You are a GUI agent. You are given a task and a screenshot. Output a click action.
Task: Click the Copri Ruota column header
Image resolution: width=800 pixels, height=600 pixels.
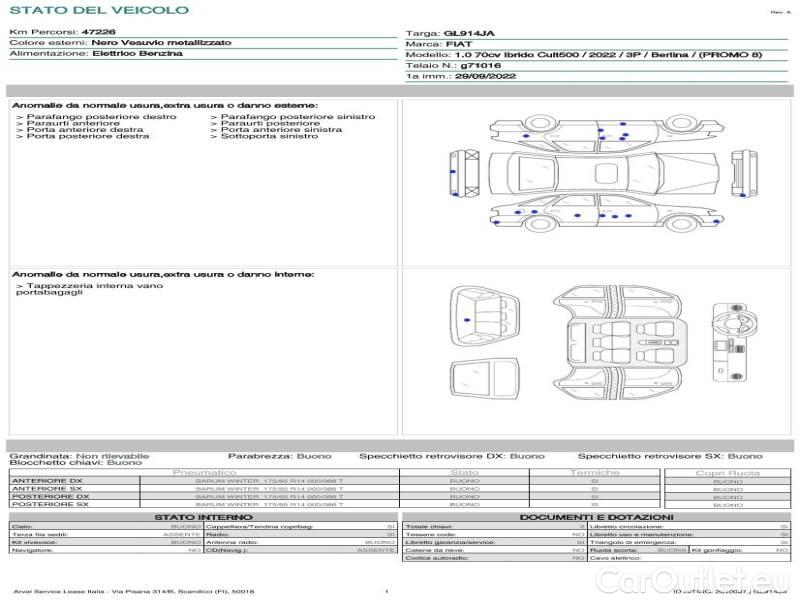(x=727, y=472)
